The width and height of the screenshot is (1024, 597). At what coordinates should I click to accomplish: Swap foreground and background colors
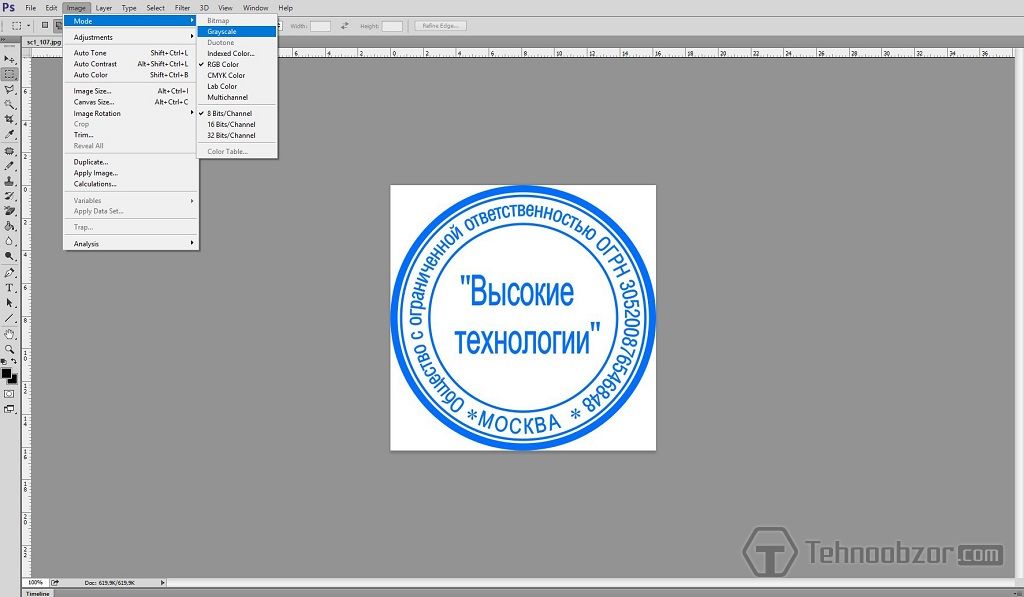14,361
